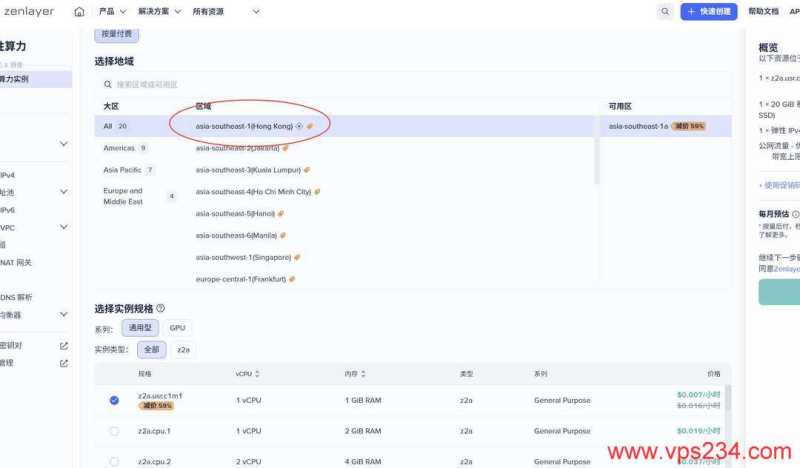The image size is (800, 468).
Task: Go to the console home icon
Action: pyautogui.click(x=79, y=11)
